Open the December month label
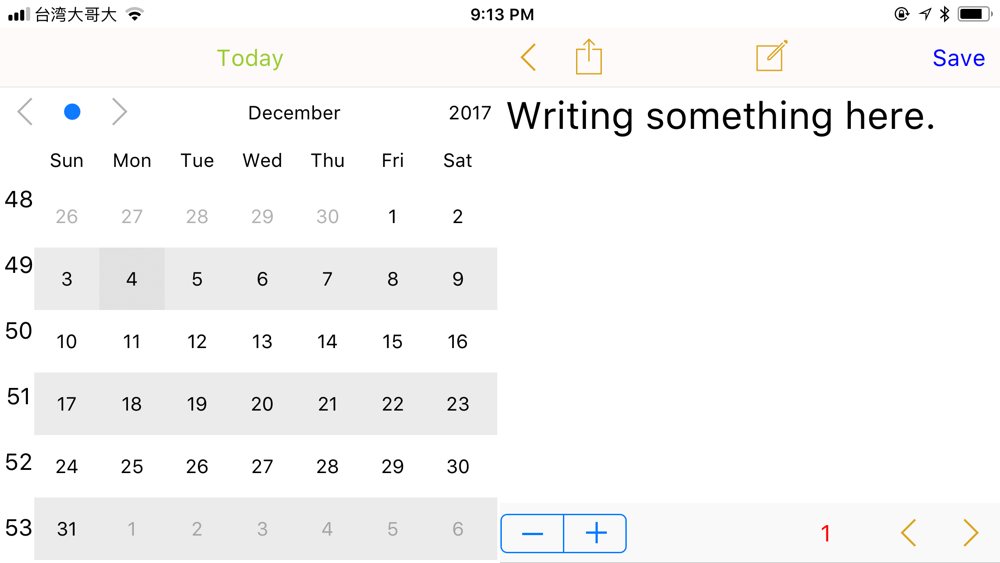The width and height of the screenshot is (1000, 563). [x=294, y=113]
